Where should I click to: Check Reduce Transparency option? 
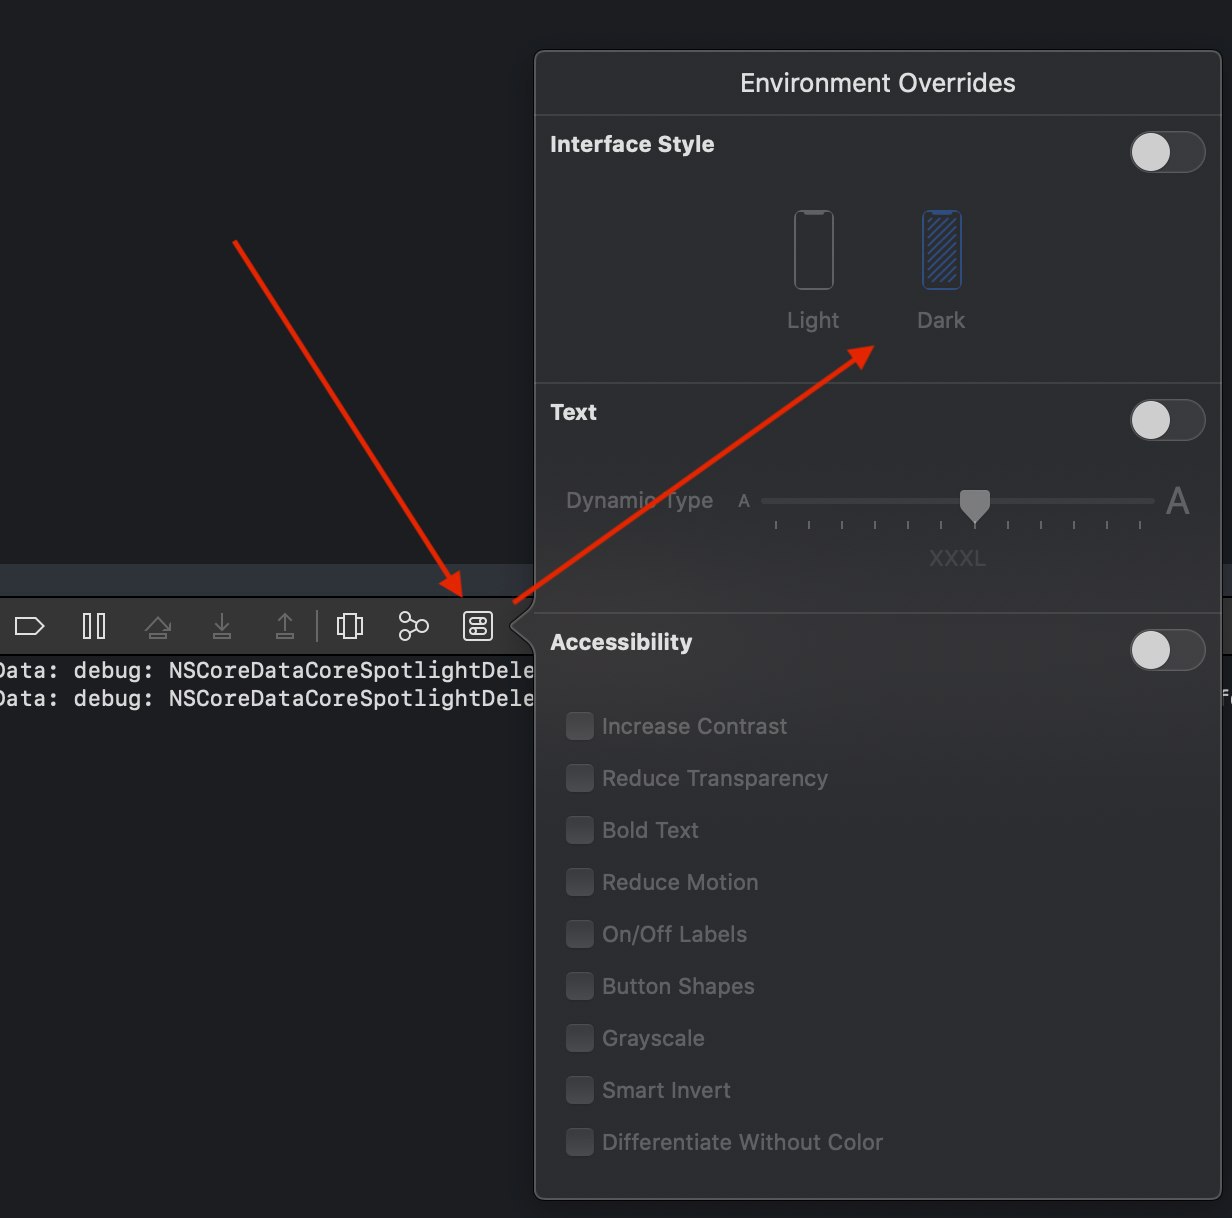[580, 778]
